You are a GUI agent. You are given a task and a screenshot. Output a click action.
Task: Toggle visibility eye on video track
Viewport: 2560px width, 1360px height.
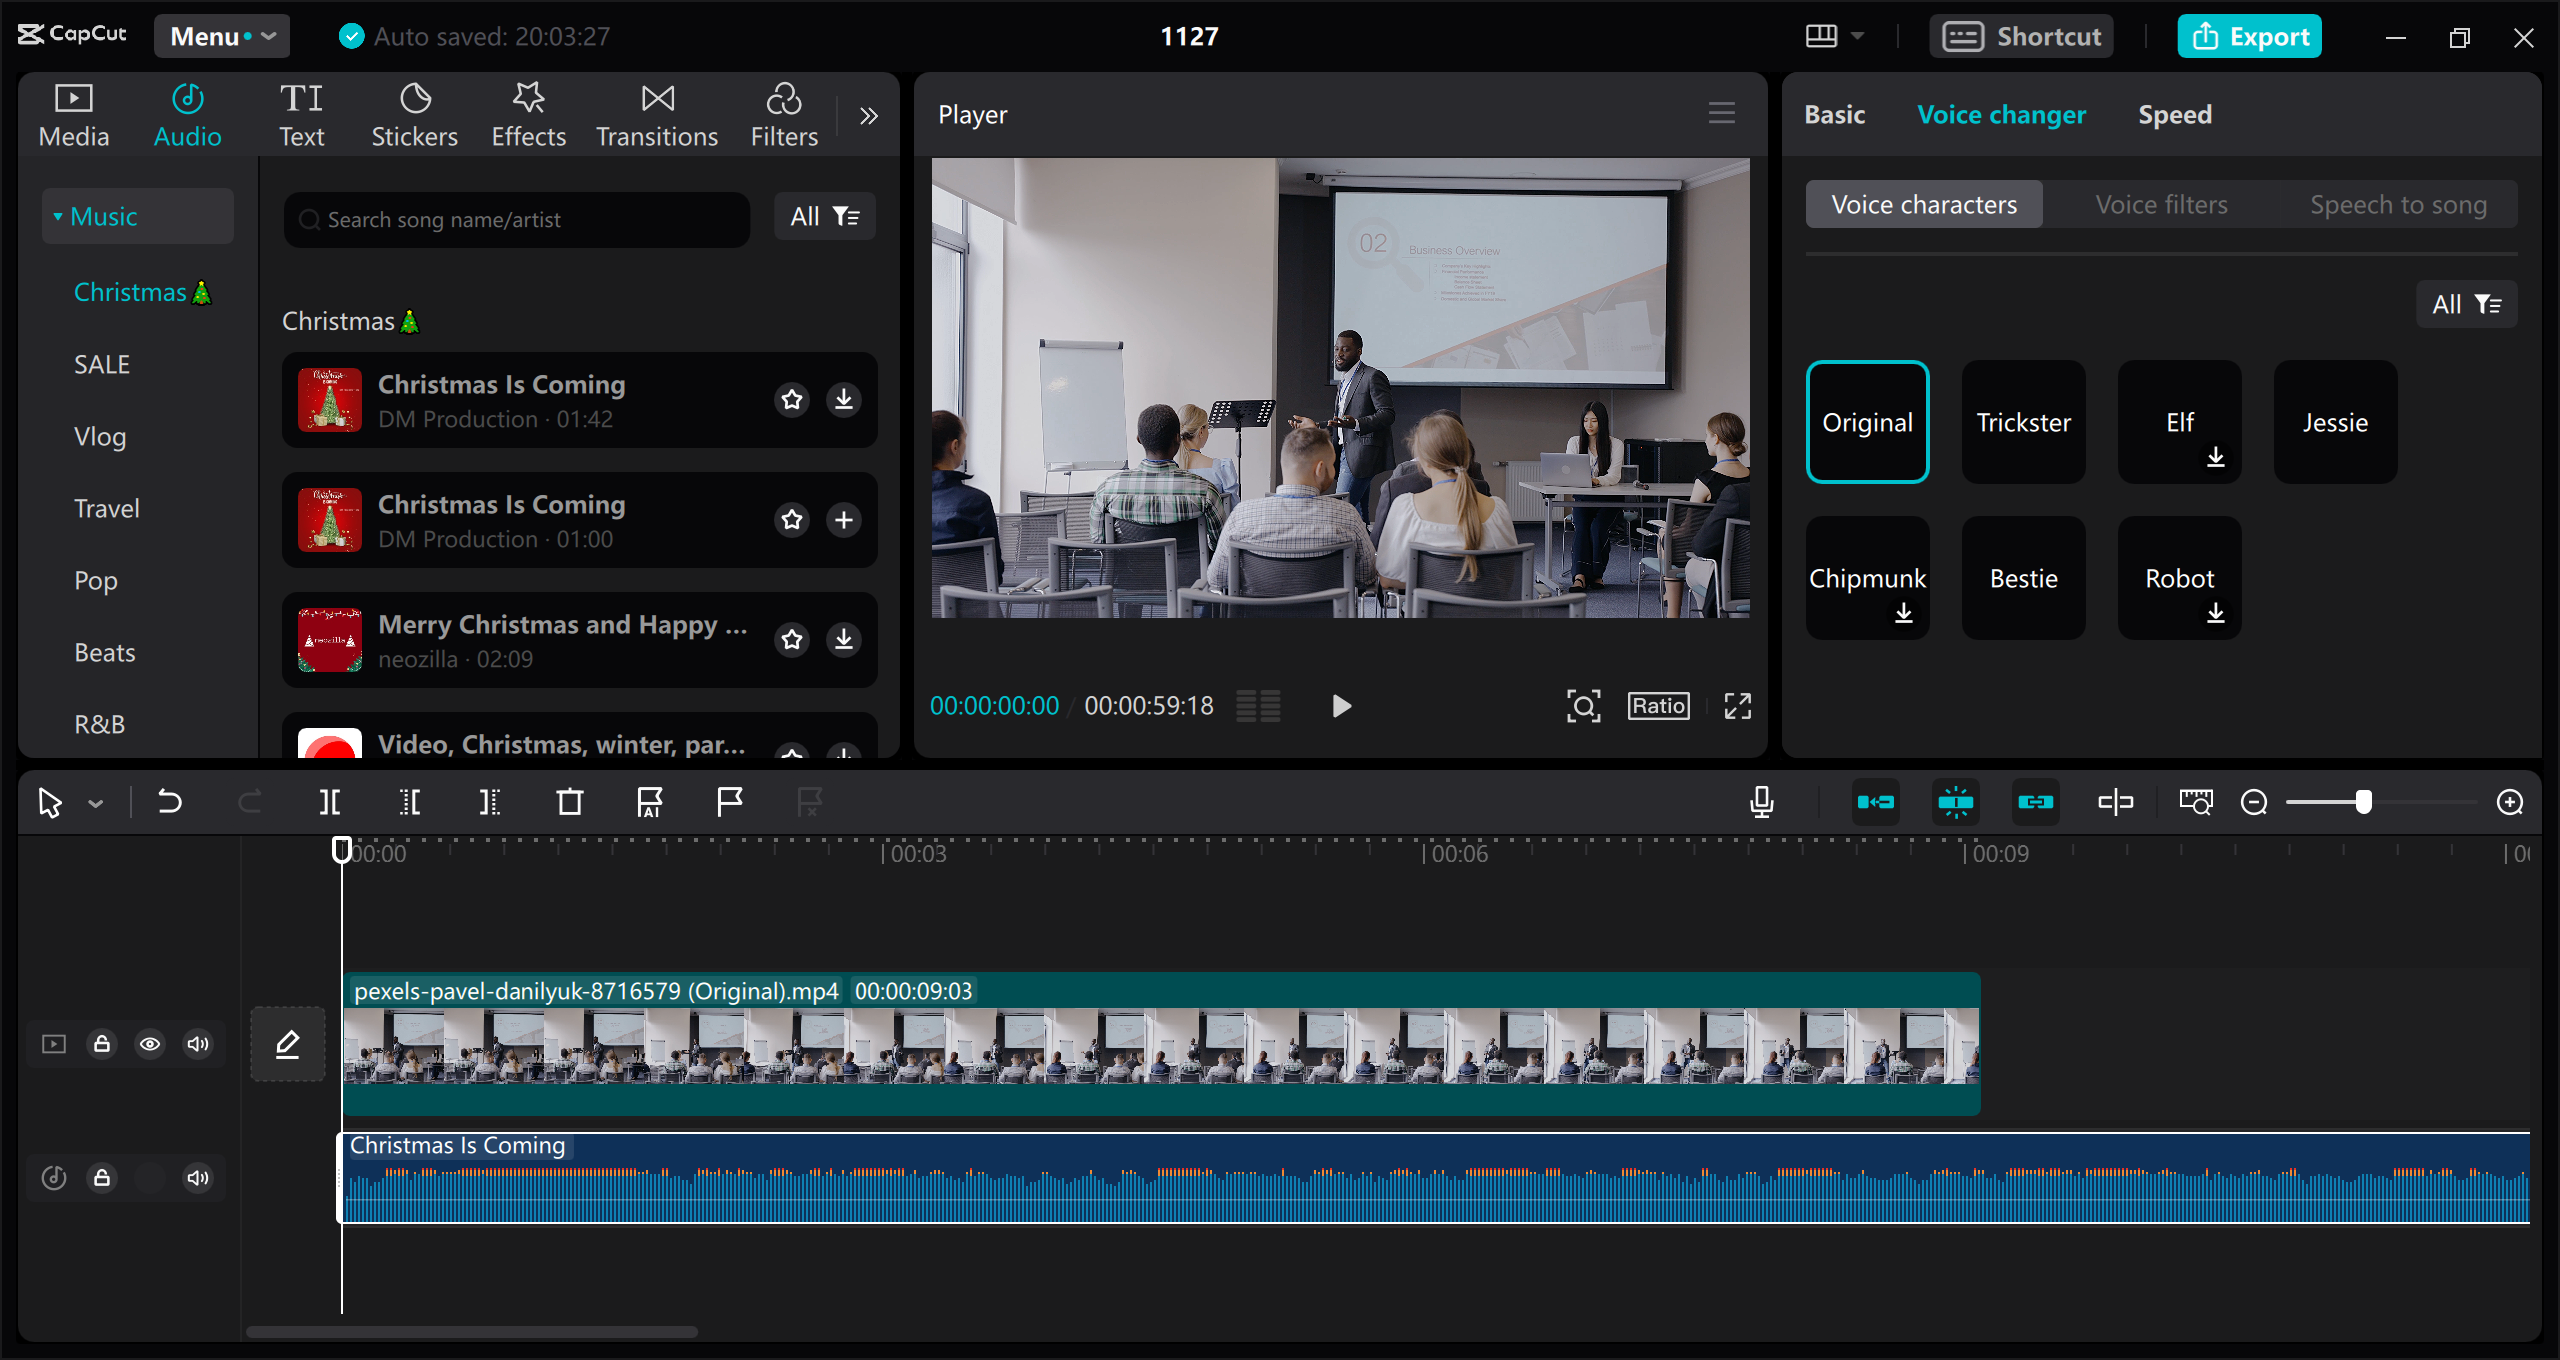pos(150,1044)
